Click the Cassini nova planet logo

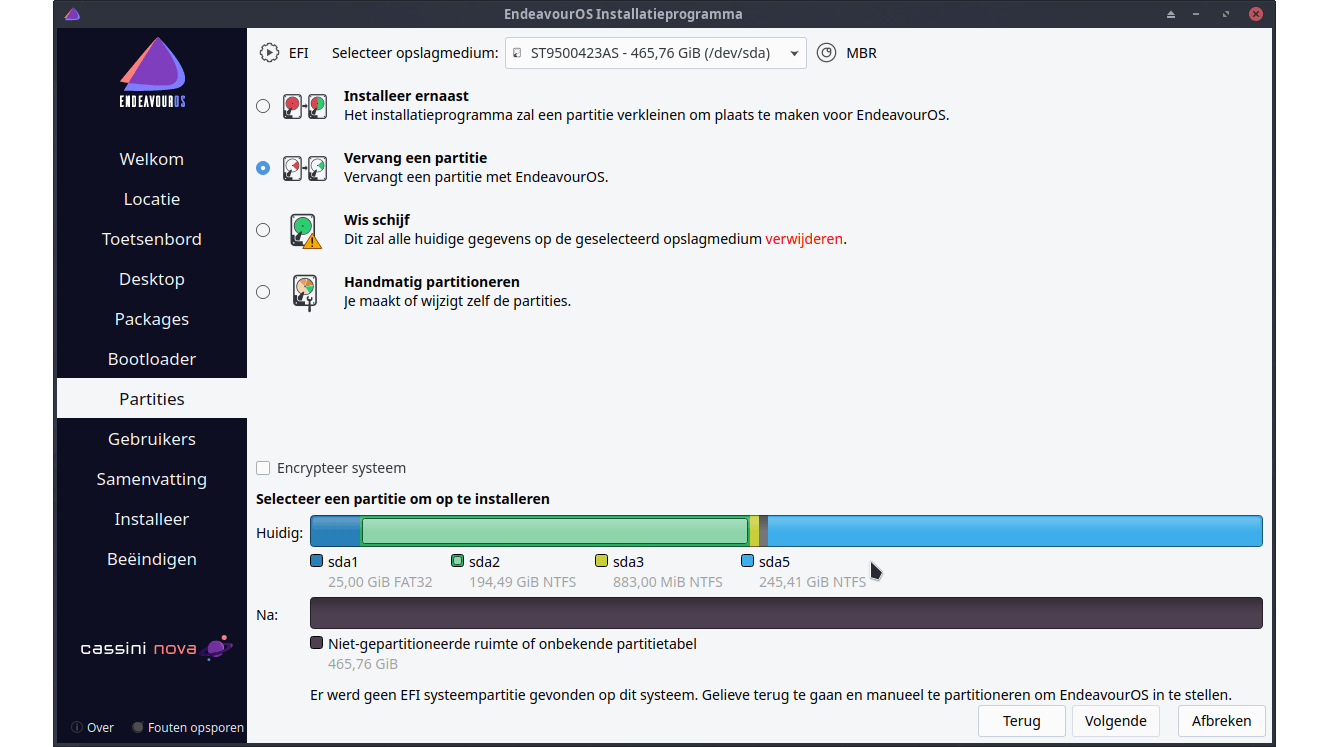point(215,648)
